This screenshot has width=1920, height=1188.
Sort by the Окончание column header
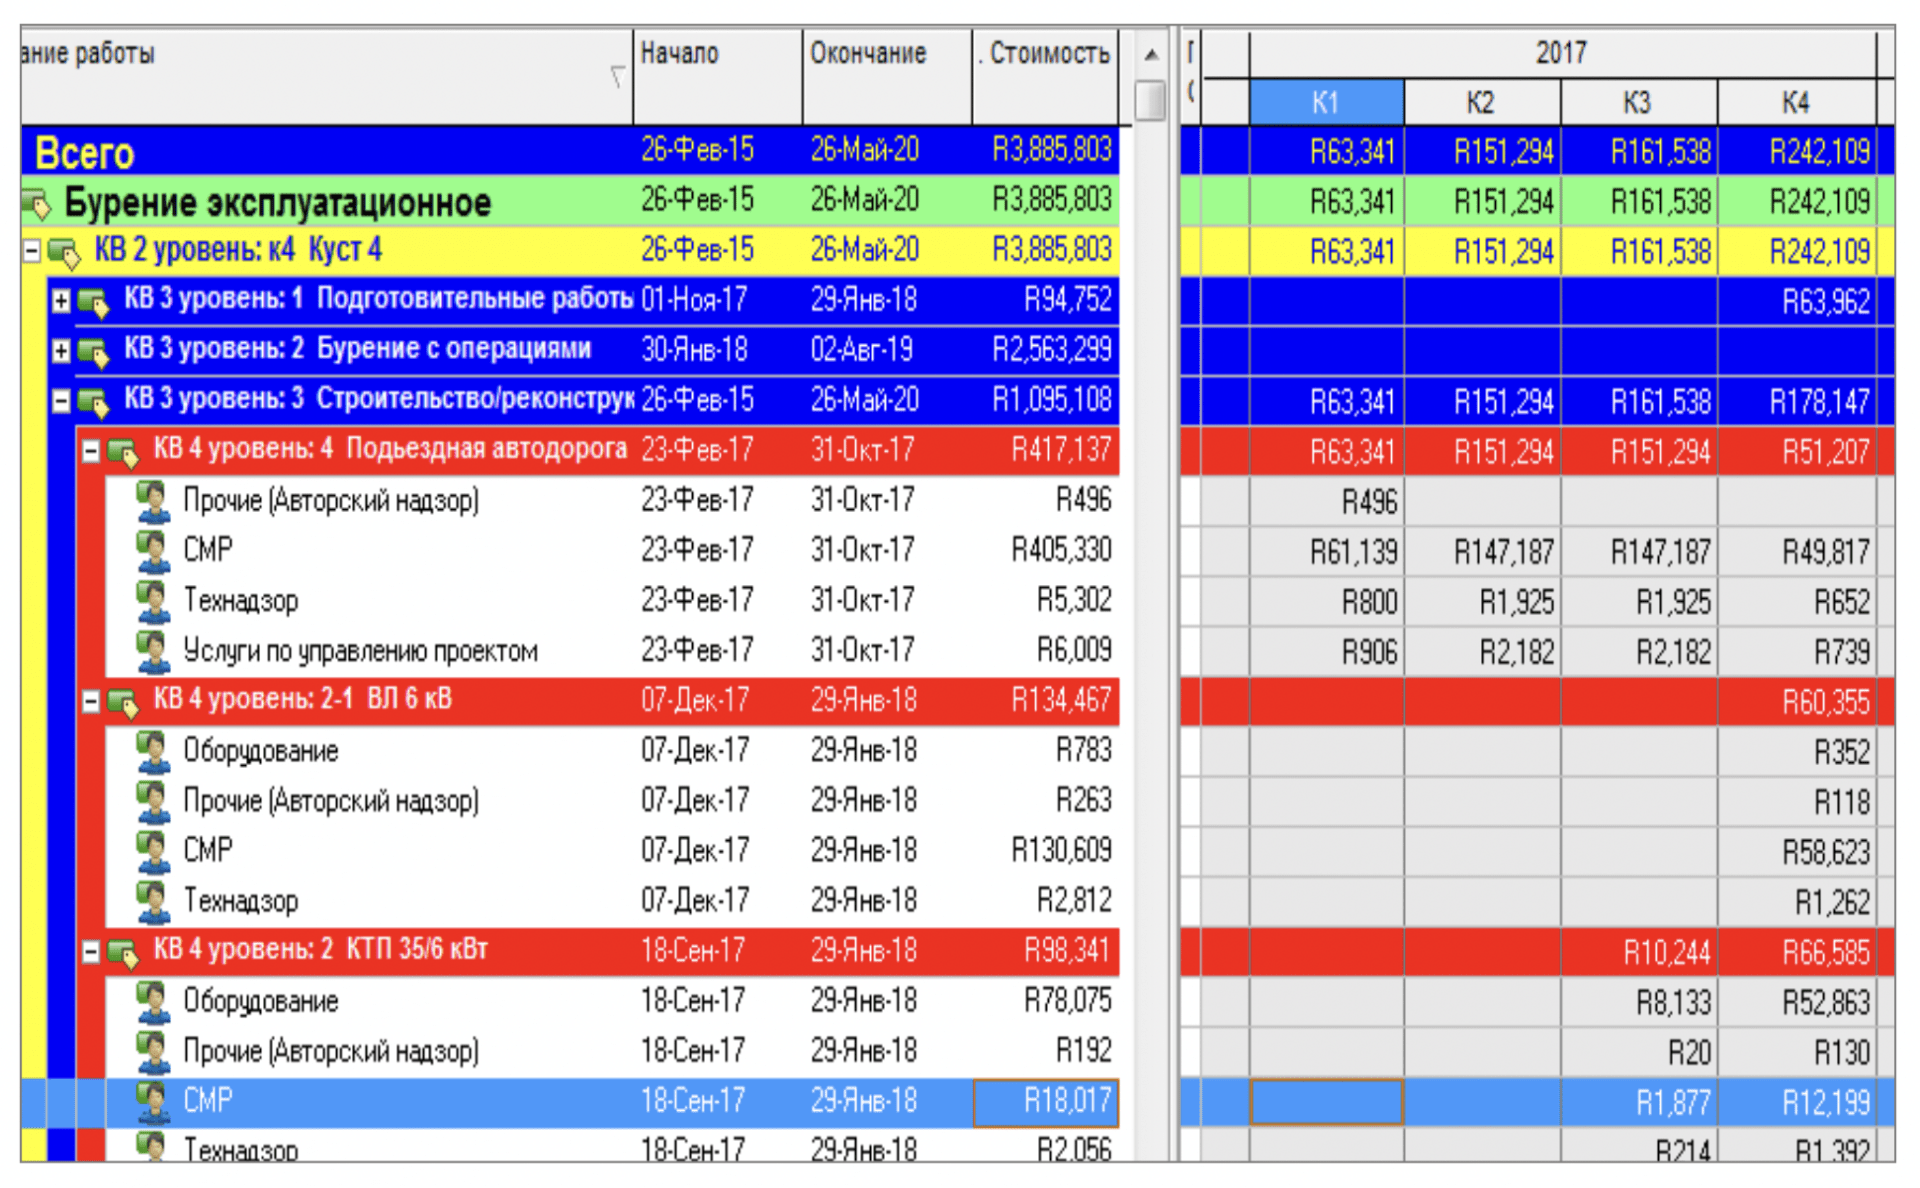pyautogui.click(x=887, y=76)
